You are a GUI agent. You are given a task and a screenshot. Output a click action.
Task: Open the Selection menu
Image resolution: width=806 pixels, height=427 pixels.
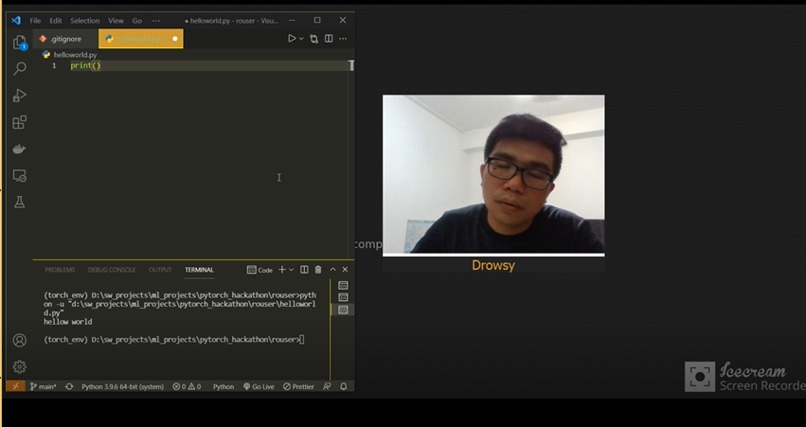click(85, 21)
